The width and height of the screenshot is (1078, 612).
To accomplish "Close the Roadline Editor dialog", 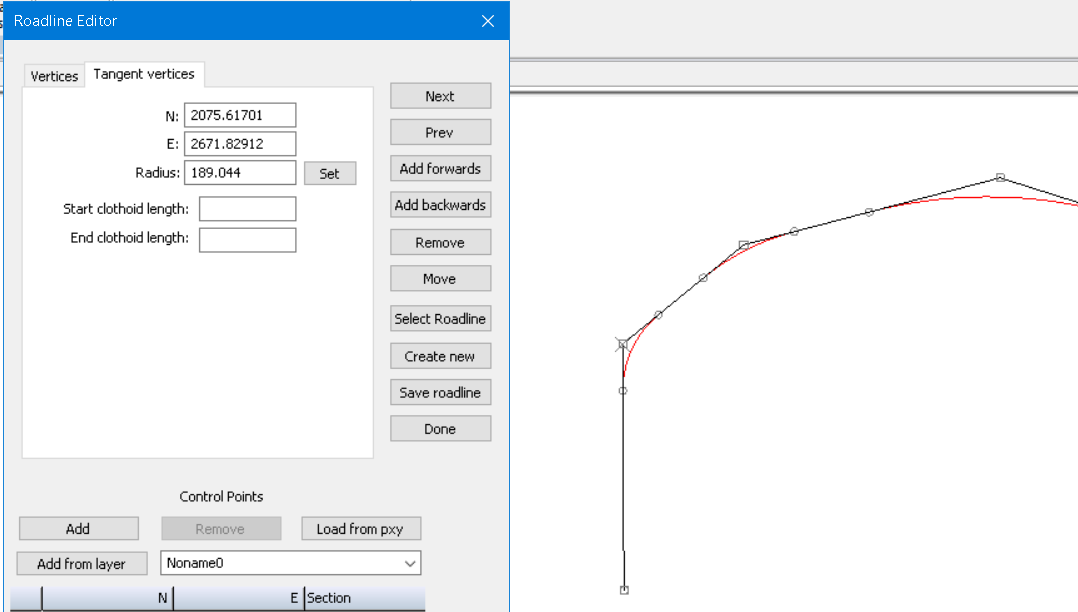I will click(488, 21).
